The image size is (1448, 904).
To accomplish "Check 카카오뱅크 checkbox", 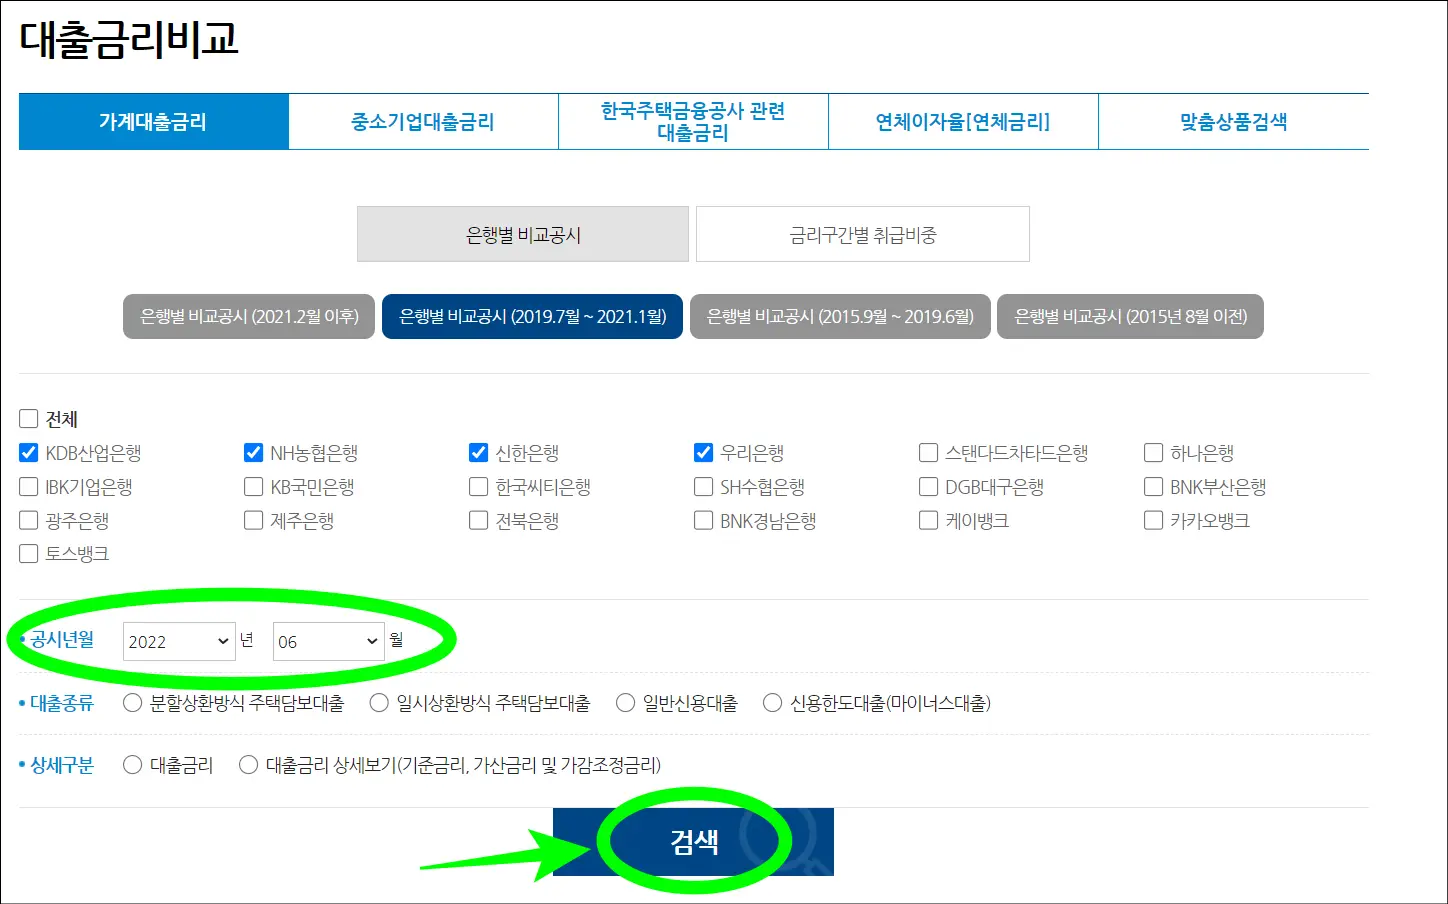I will 1154,520.
